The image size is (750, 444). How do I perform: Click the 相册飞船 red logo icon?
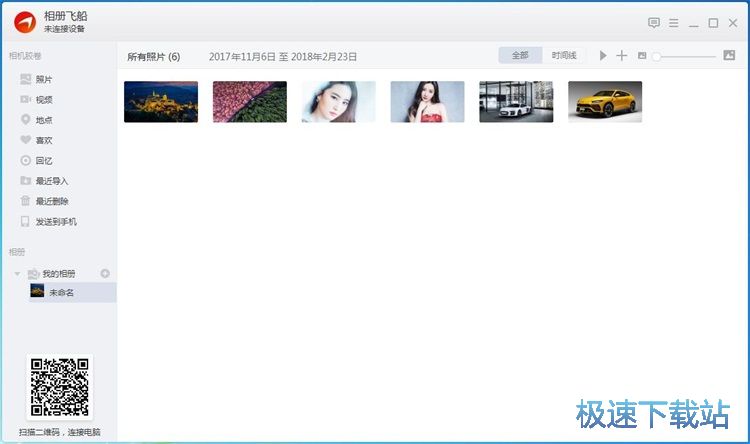[x=25, y=22]
